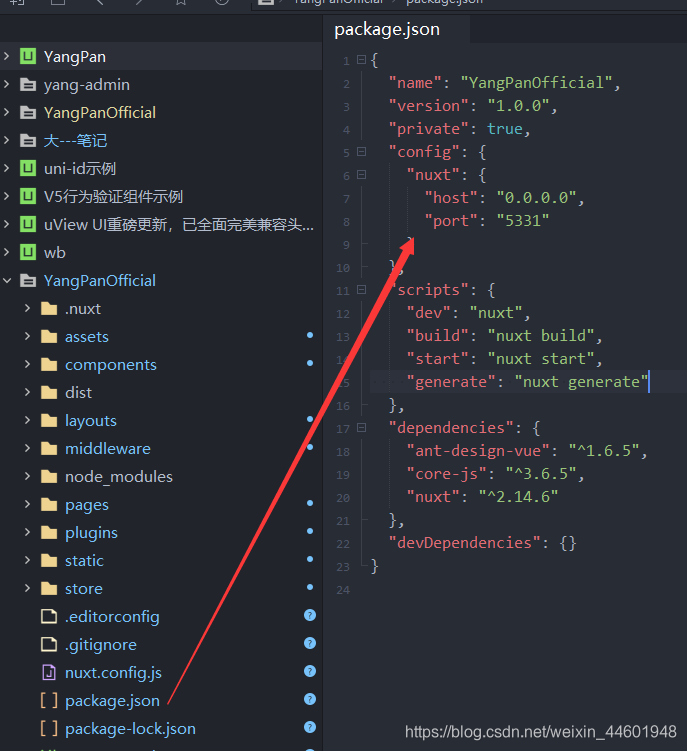687x751 pixels.
Task: Select the .editorconfig file
Action: coord(112,617)
